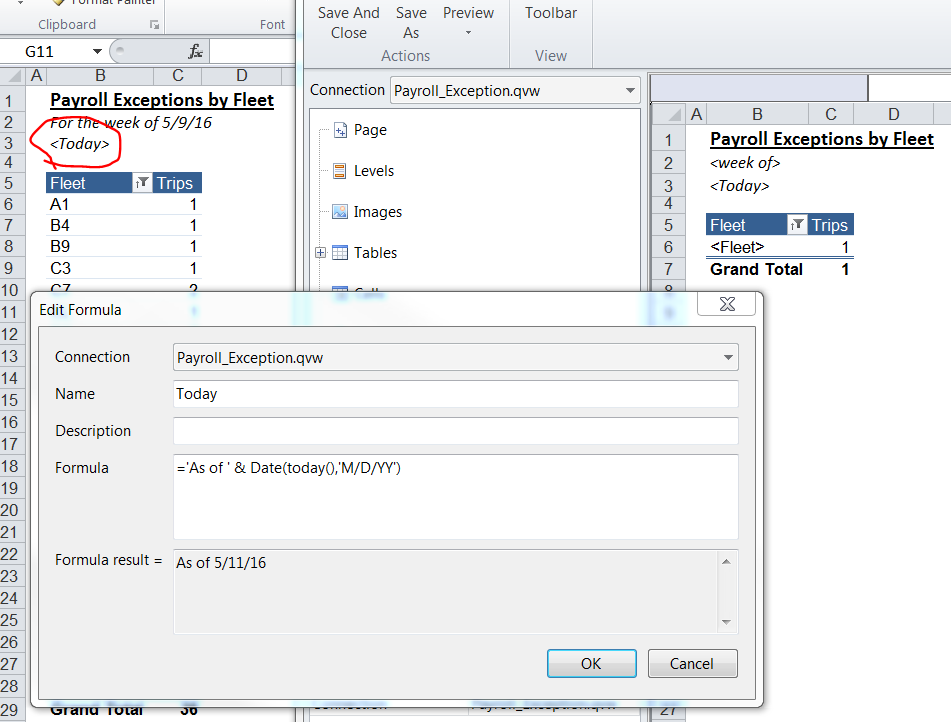
Task: Click the fx insert function icon
Action: click(195, 52)
